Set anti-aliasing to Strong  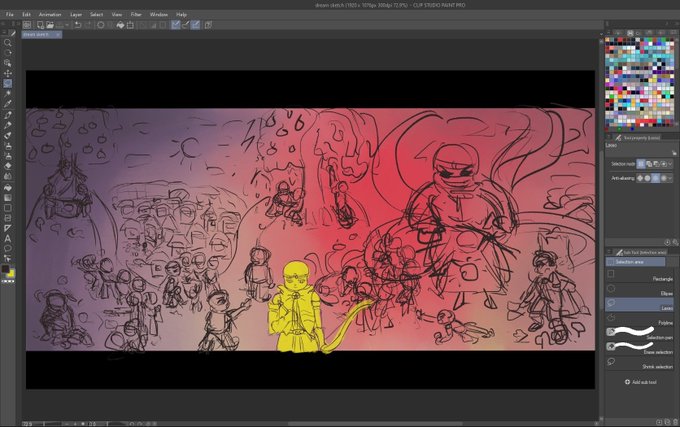[663, 178]
